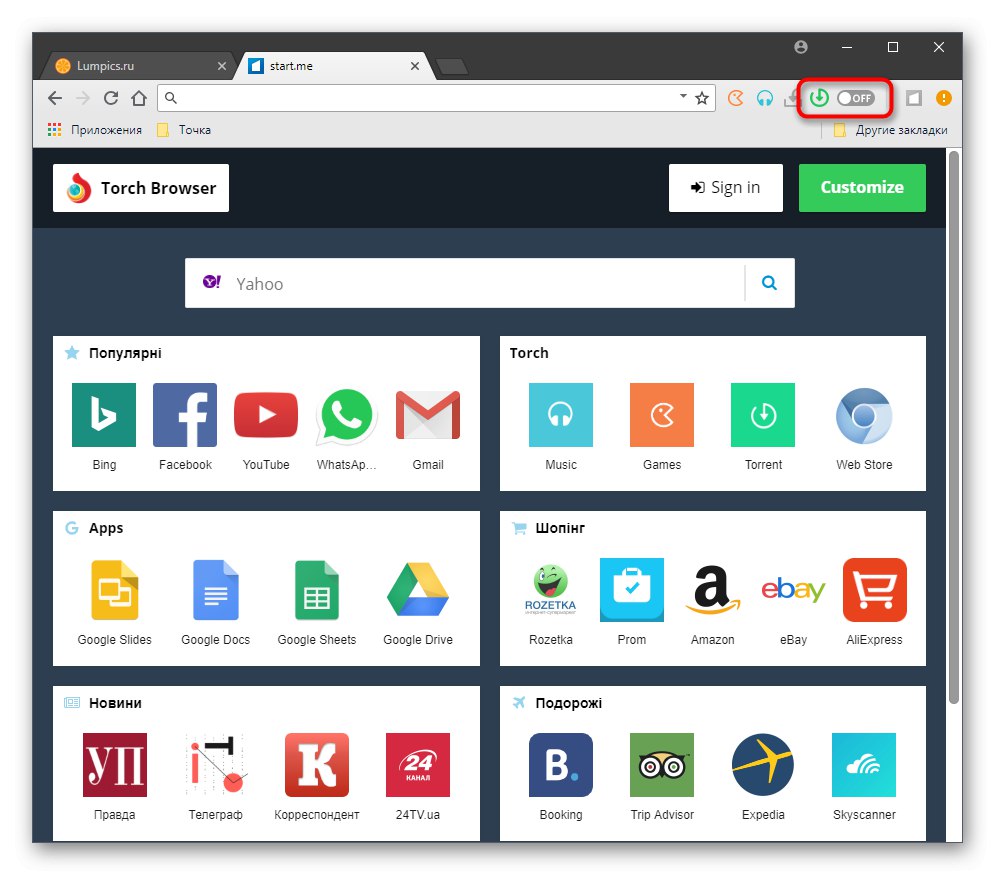
Task: Go back to the previous page
Action: 55,98
